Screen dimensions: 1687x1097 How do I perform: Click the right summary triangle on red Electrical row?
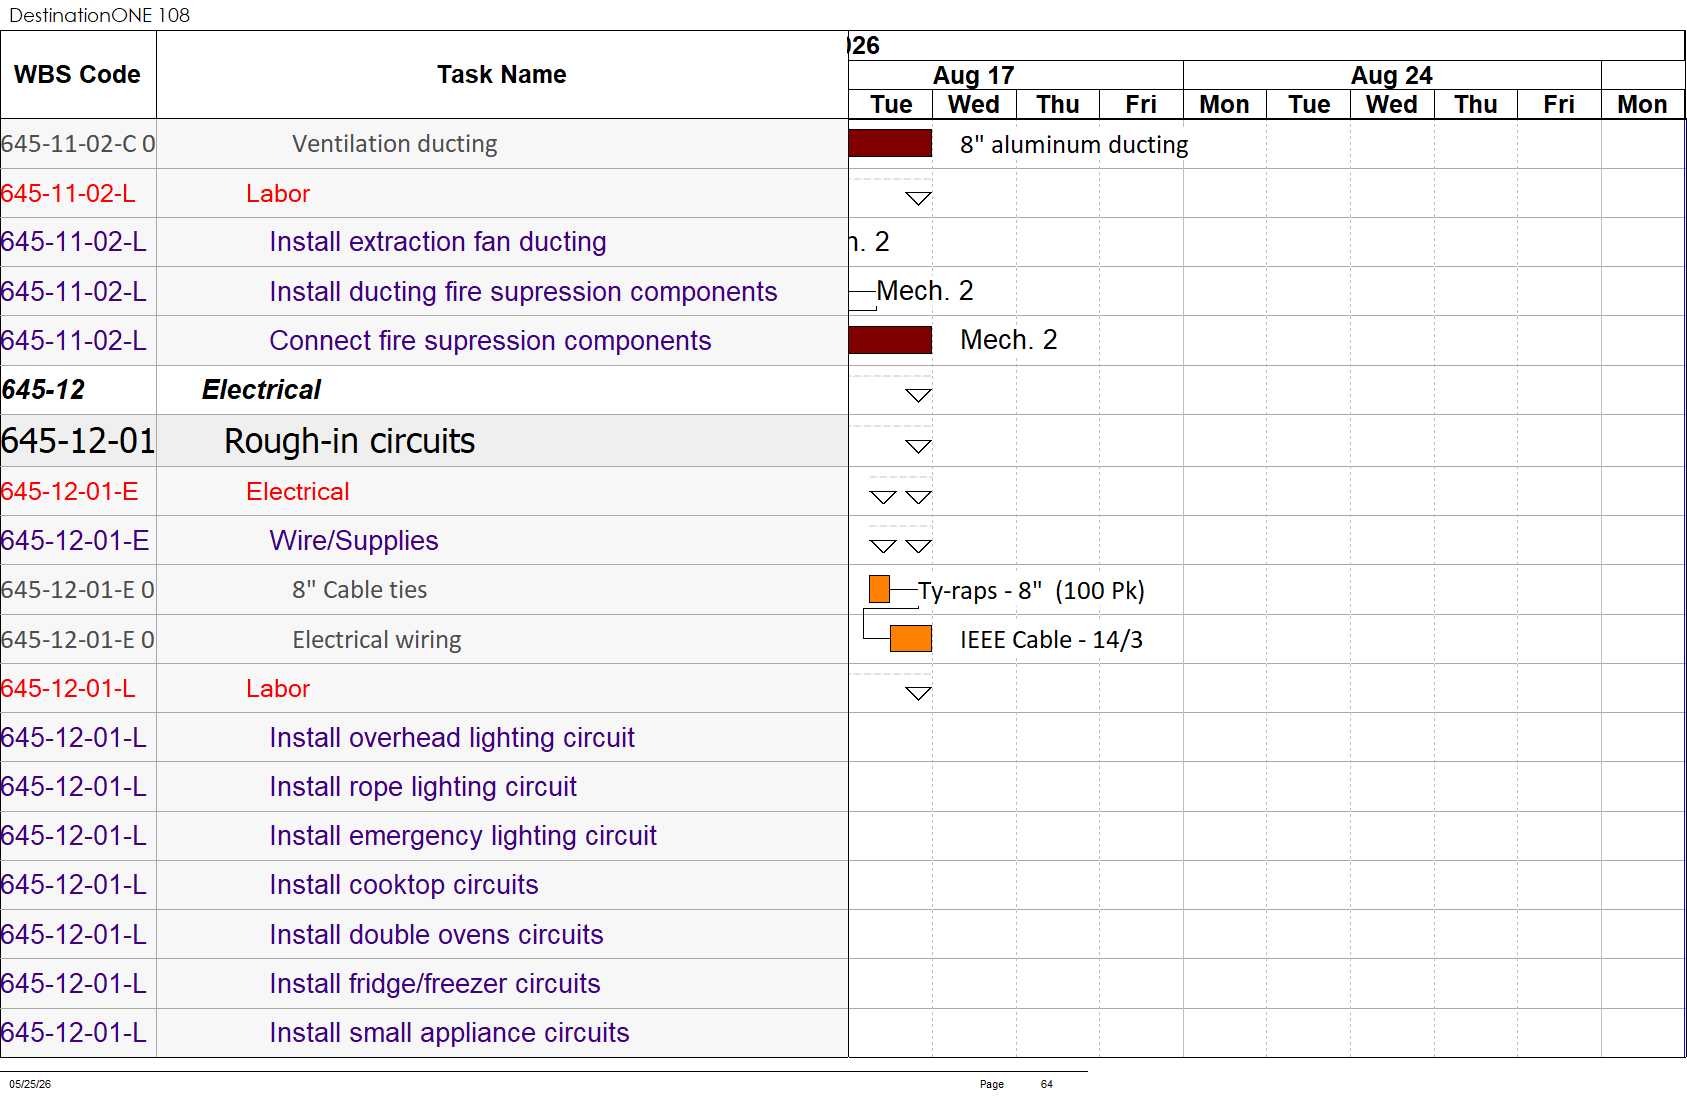[x=918, y=497]
